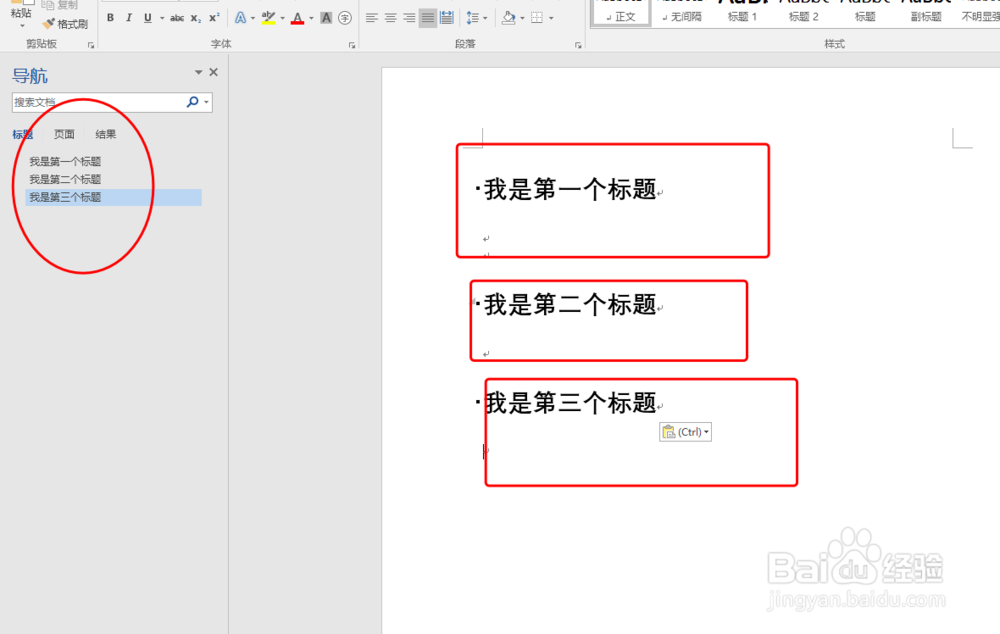Open the Clipboard dialog launcher
Screen dimensions: 1000x634
click(x=91, y=45)
